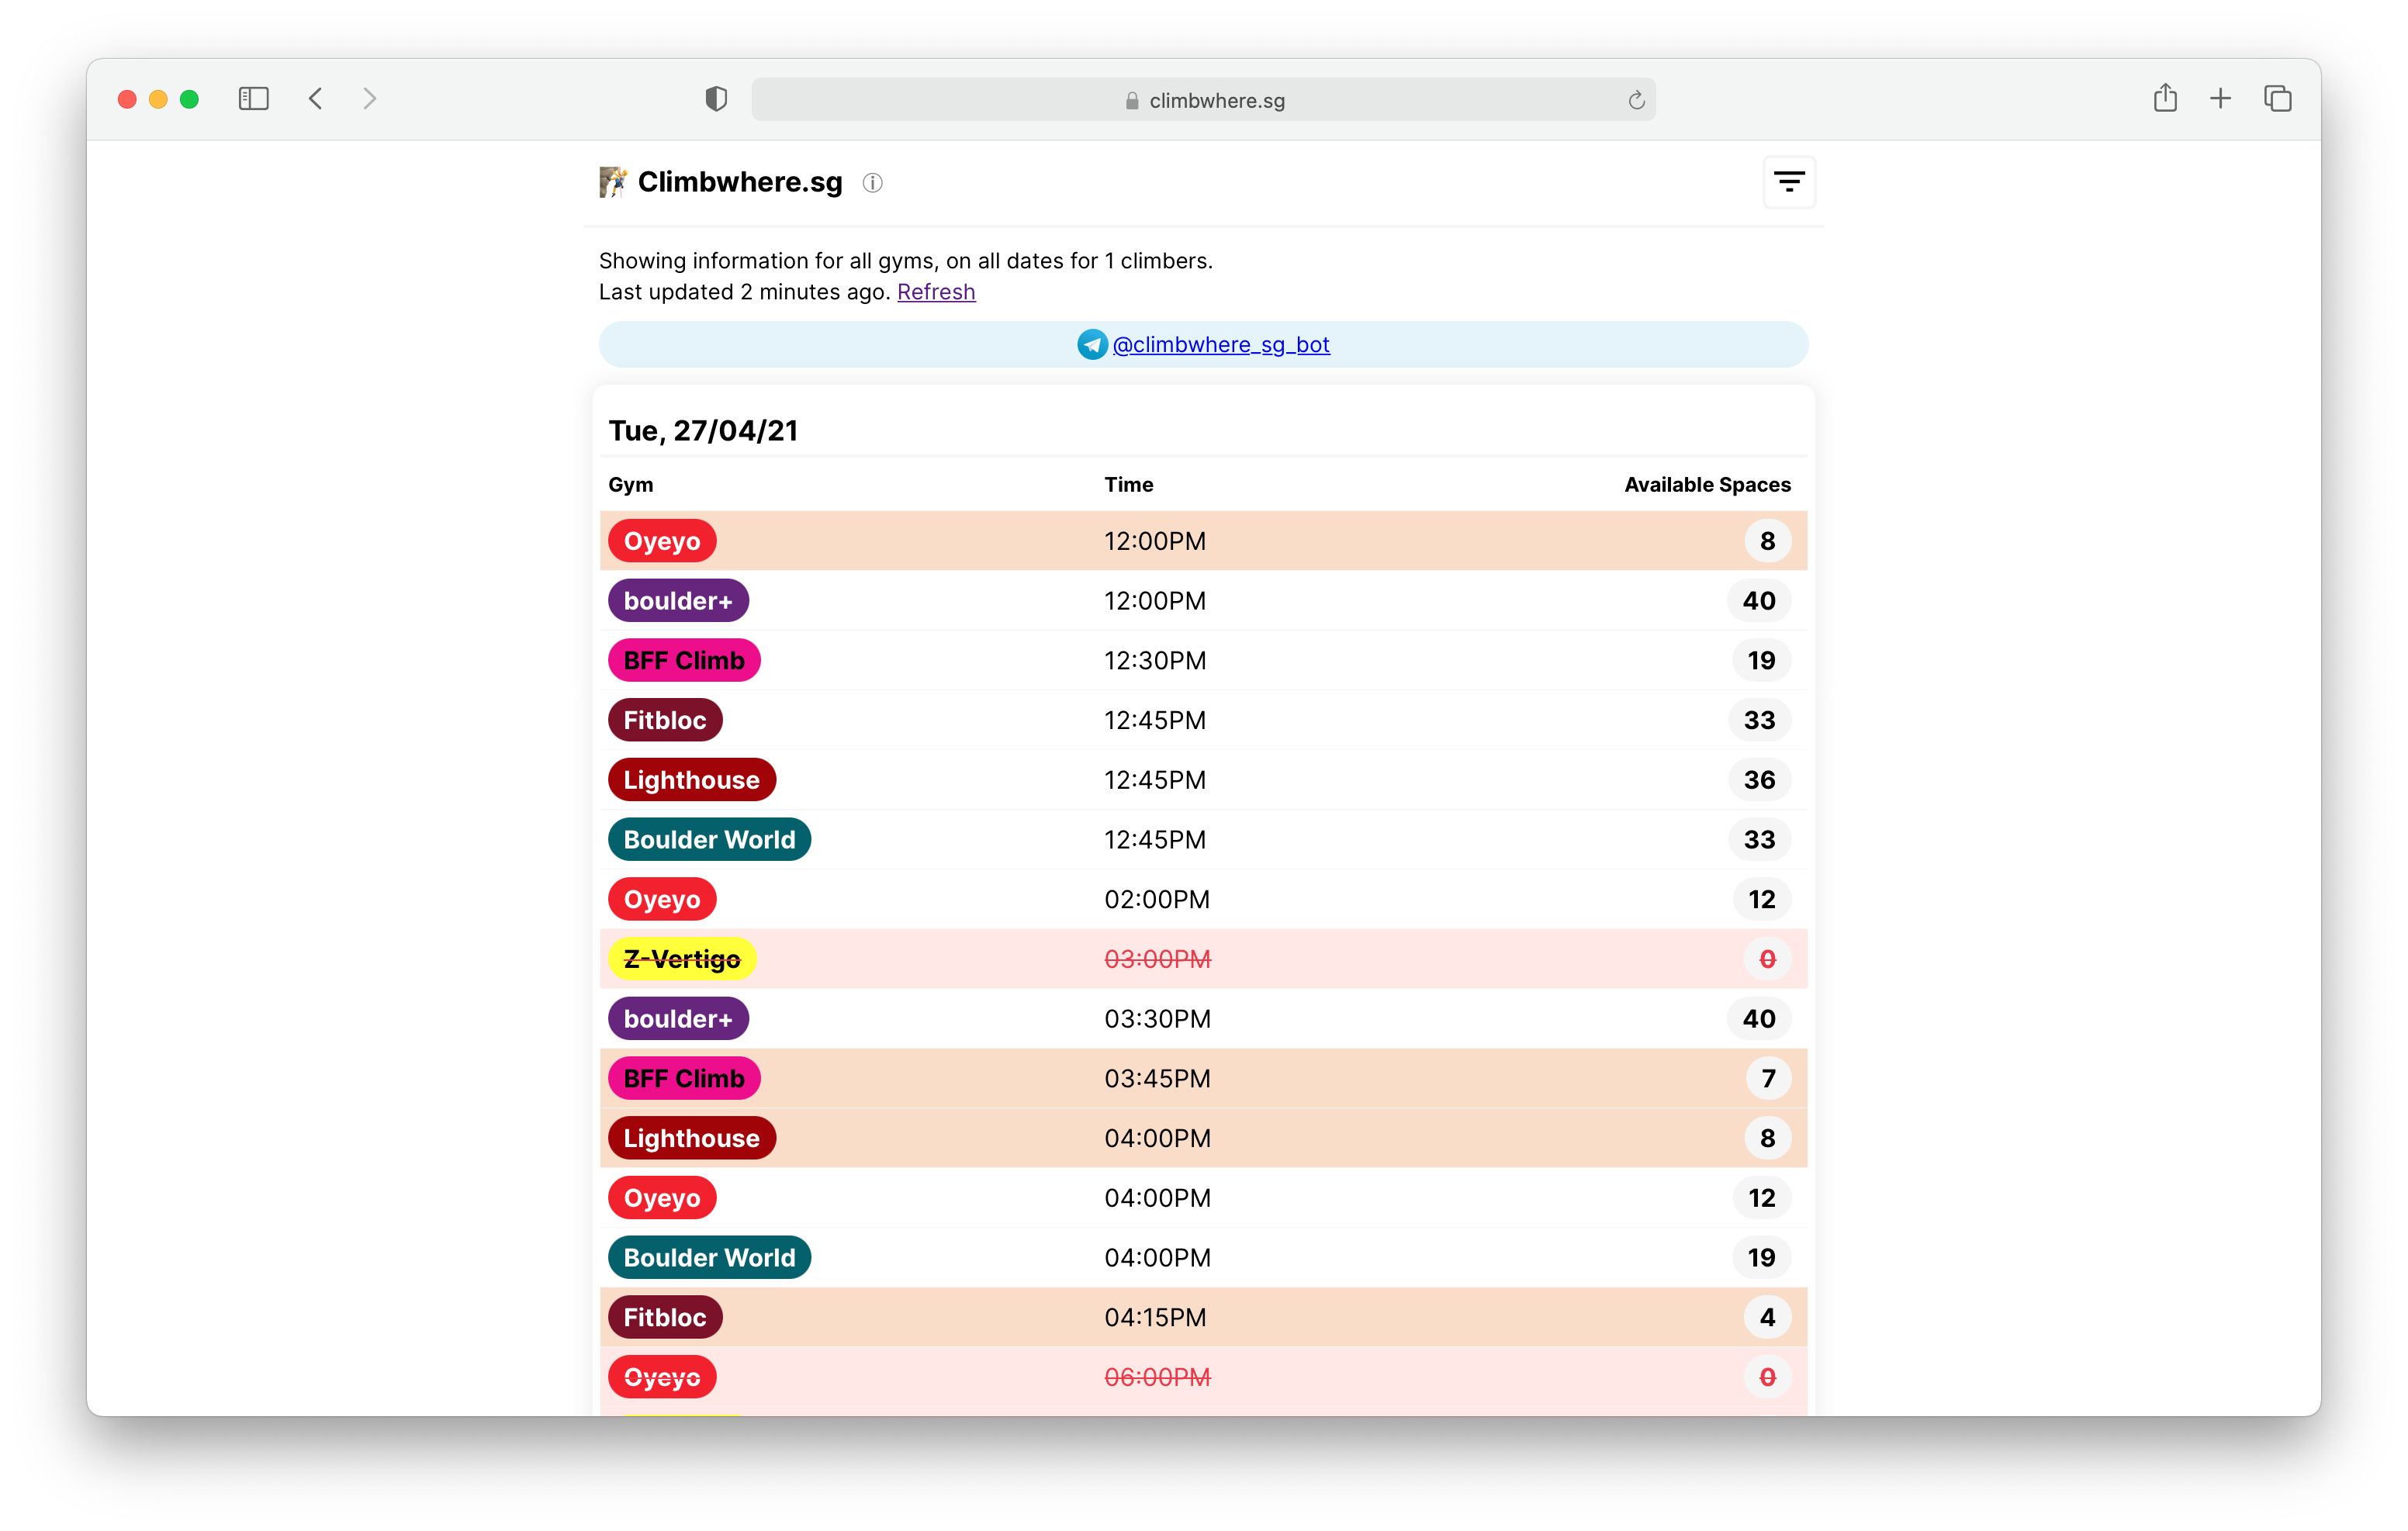Select the BFF Climb tag at 03:45PM

point(684,1079)
